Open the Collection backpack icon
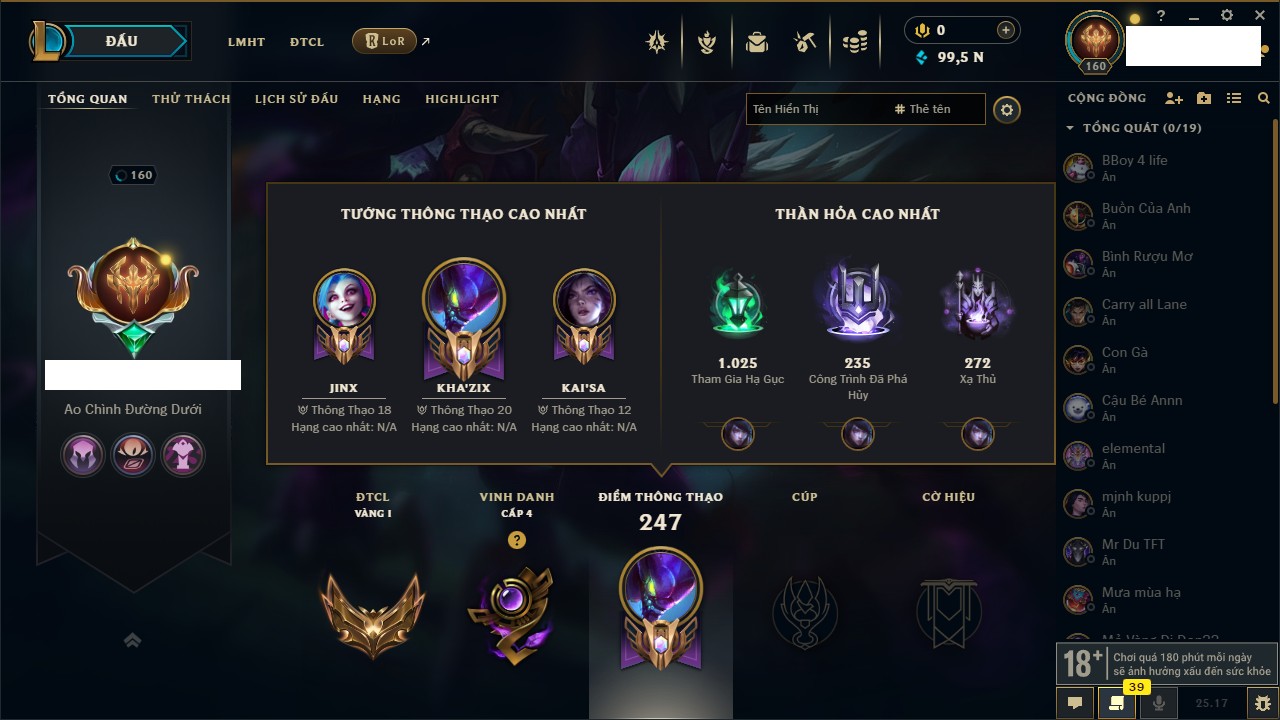 point(756,42)
